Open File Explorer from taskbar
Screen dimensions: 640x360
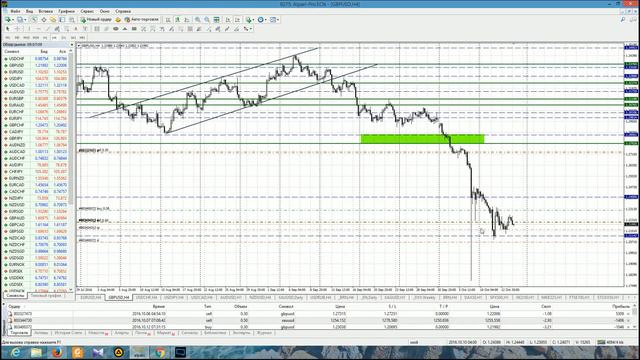click(x=36, y=352)
